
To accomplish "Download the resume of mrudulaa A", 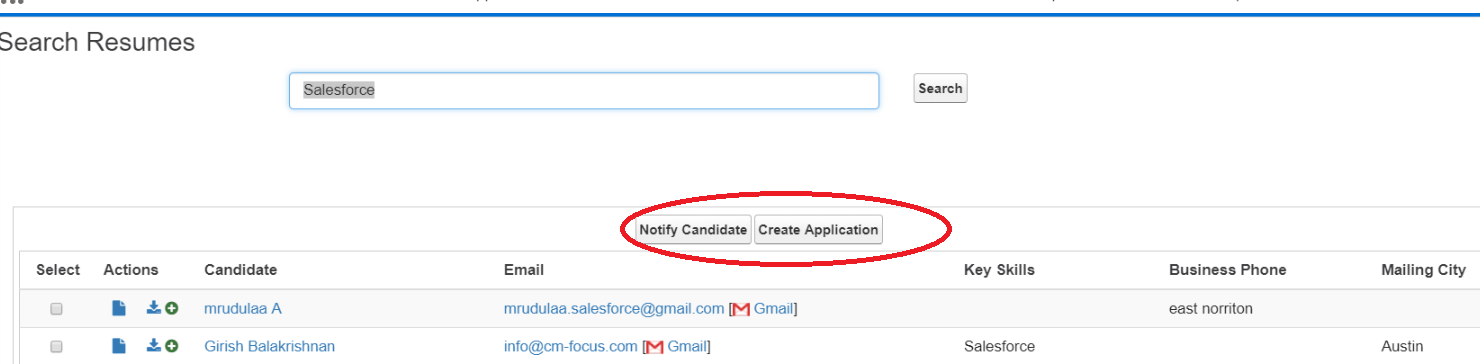I will point(153,309).
